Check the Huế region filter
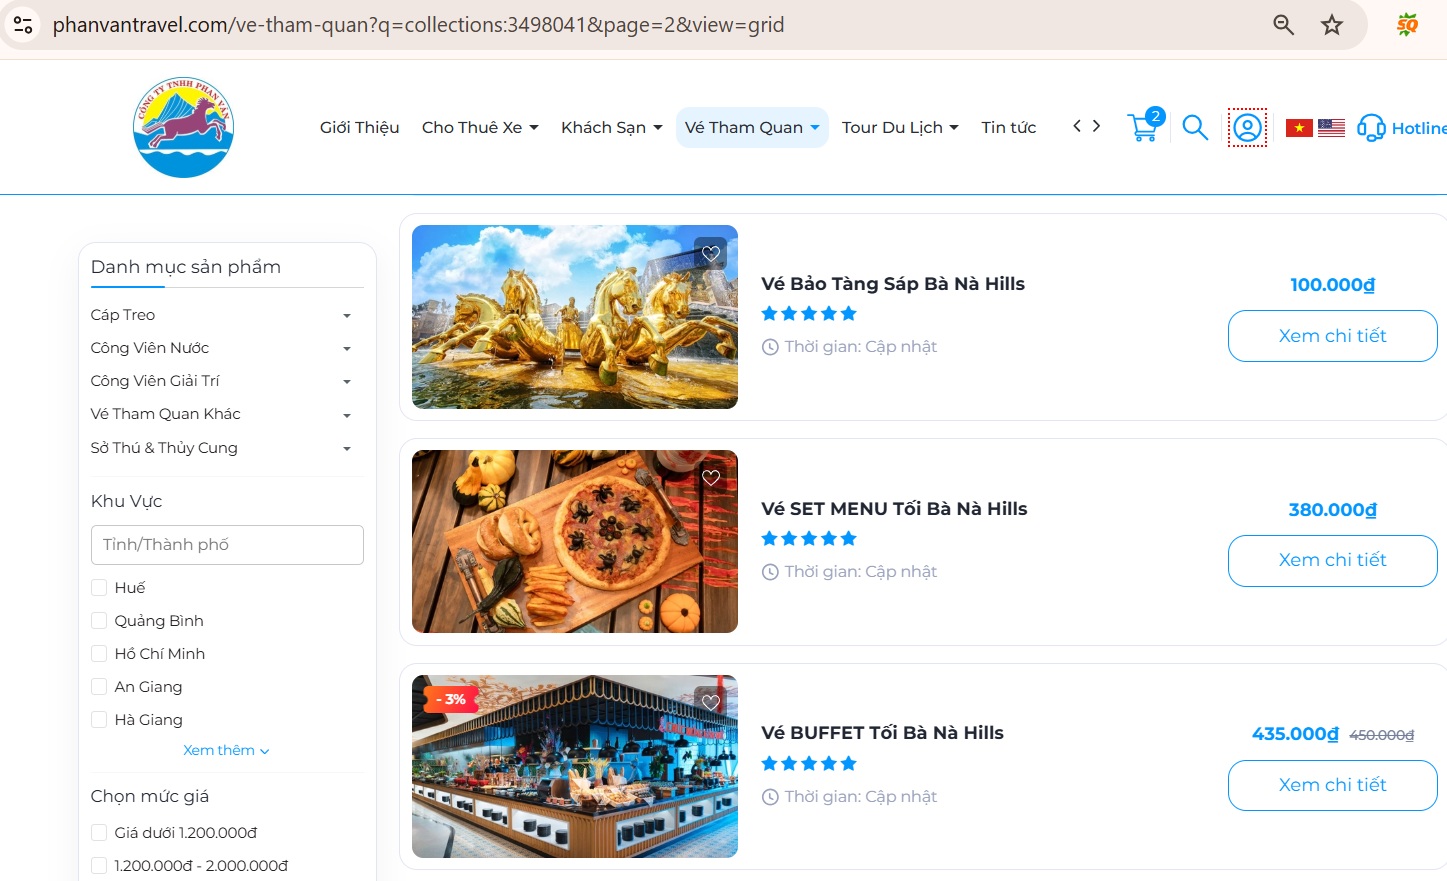Image resolution: width=1447 pixels, height=881 pixels. pos(99,587)
